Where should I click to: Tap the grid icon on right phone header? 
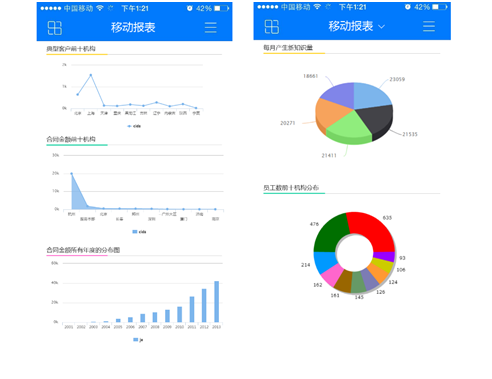coord(272,27)
